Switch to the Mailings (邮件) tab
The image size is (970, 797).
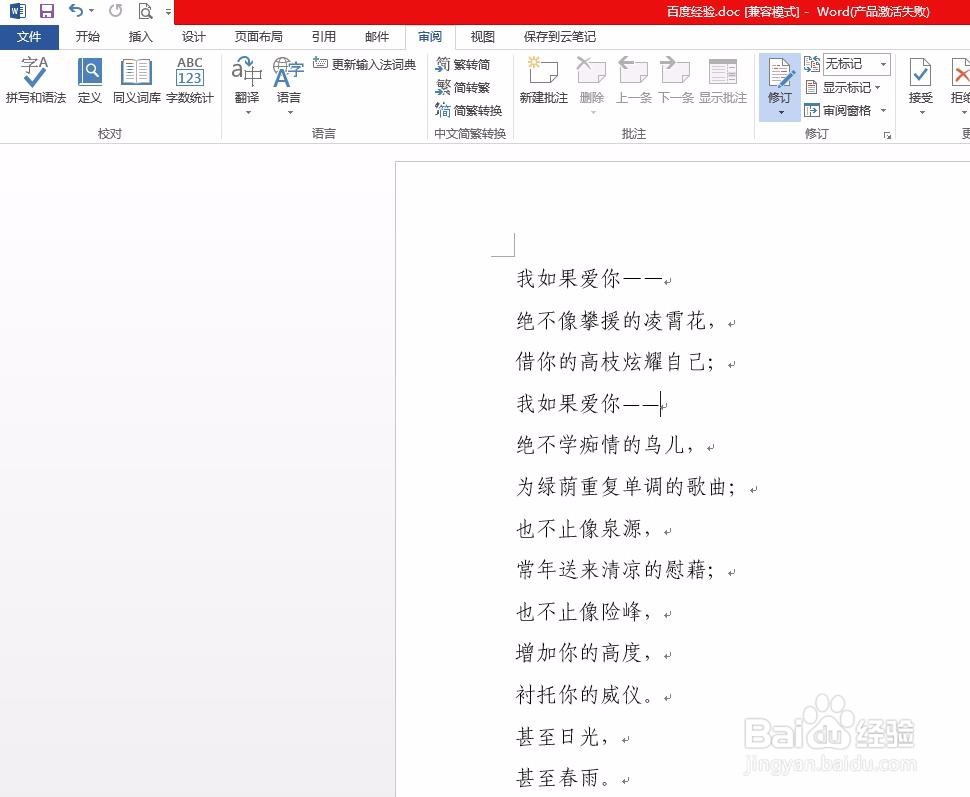click(377, 37)
